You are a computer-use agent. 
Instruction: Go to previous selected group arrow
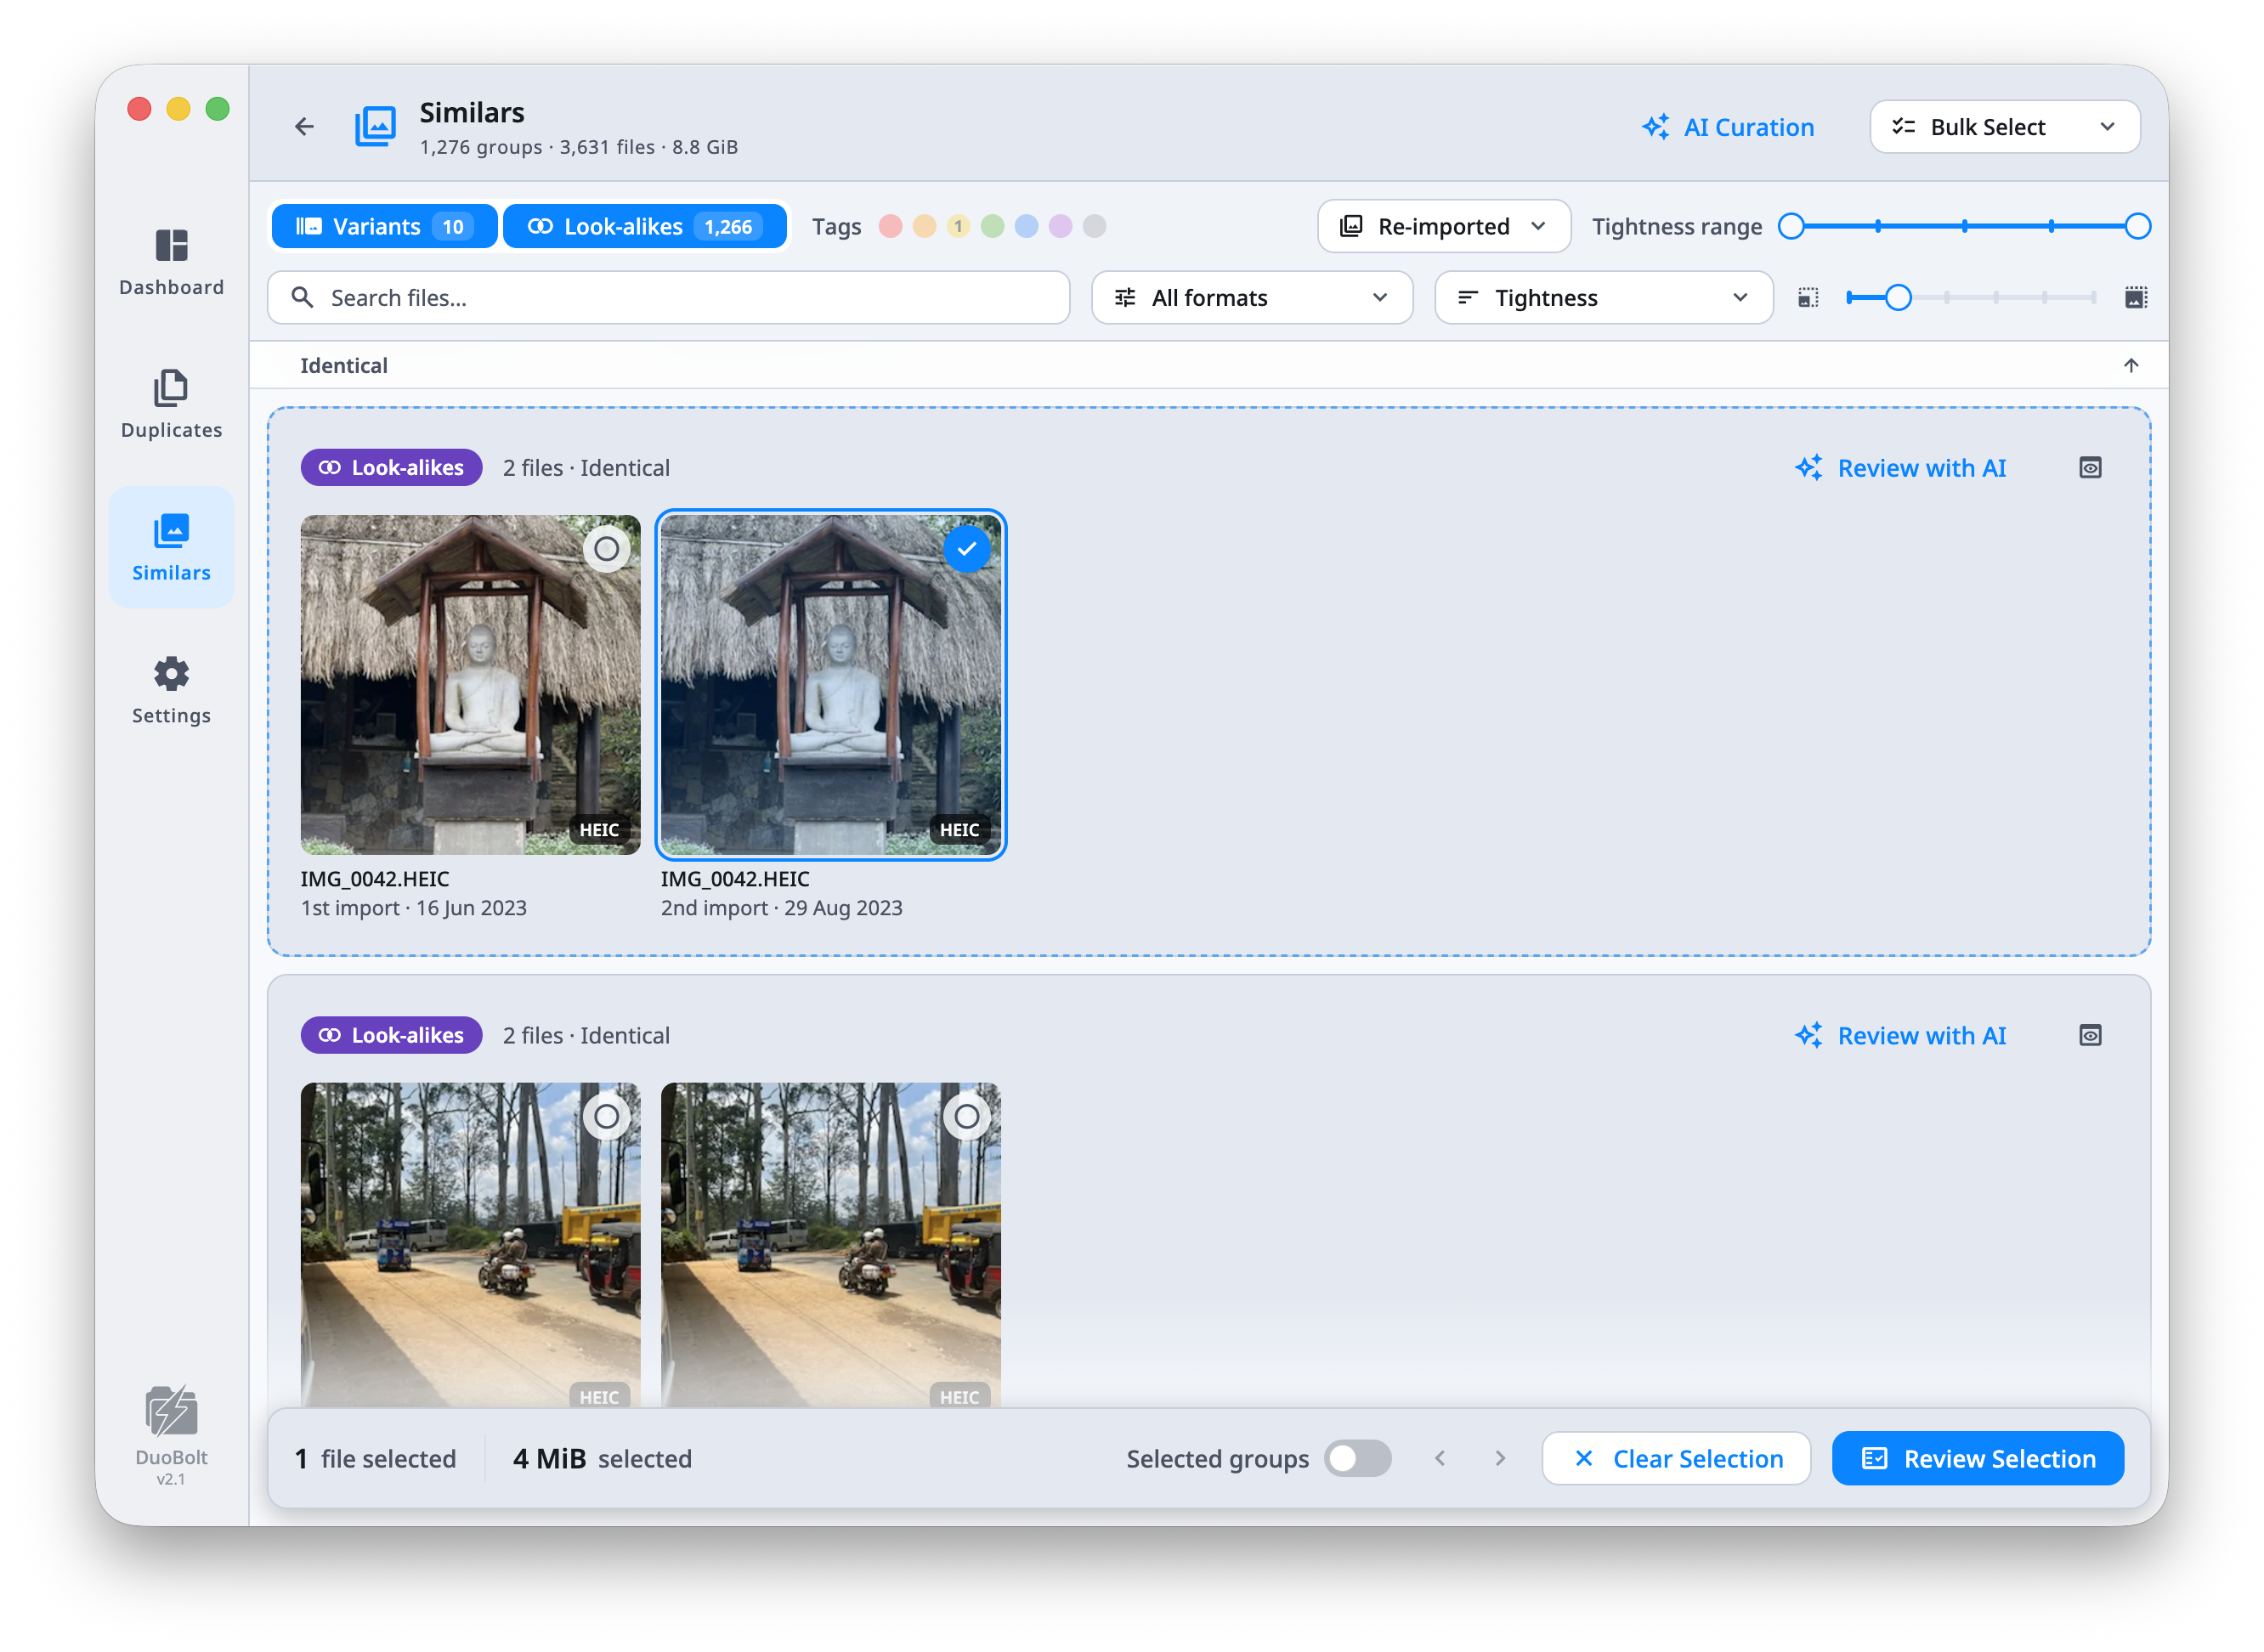pos(1440,1458)
